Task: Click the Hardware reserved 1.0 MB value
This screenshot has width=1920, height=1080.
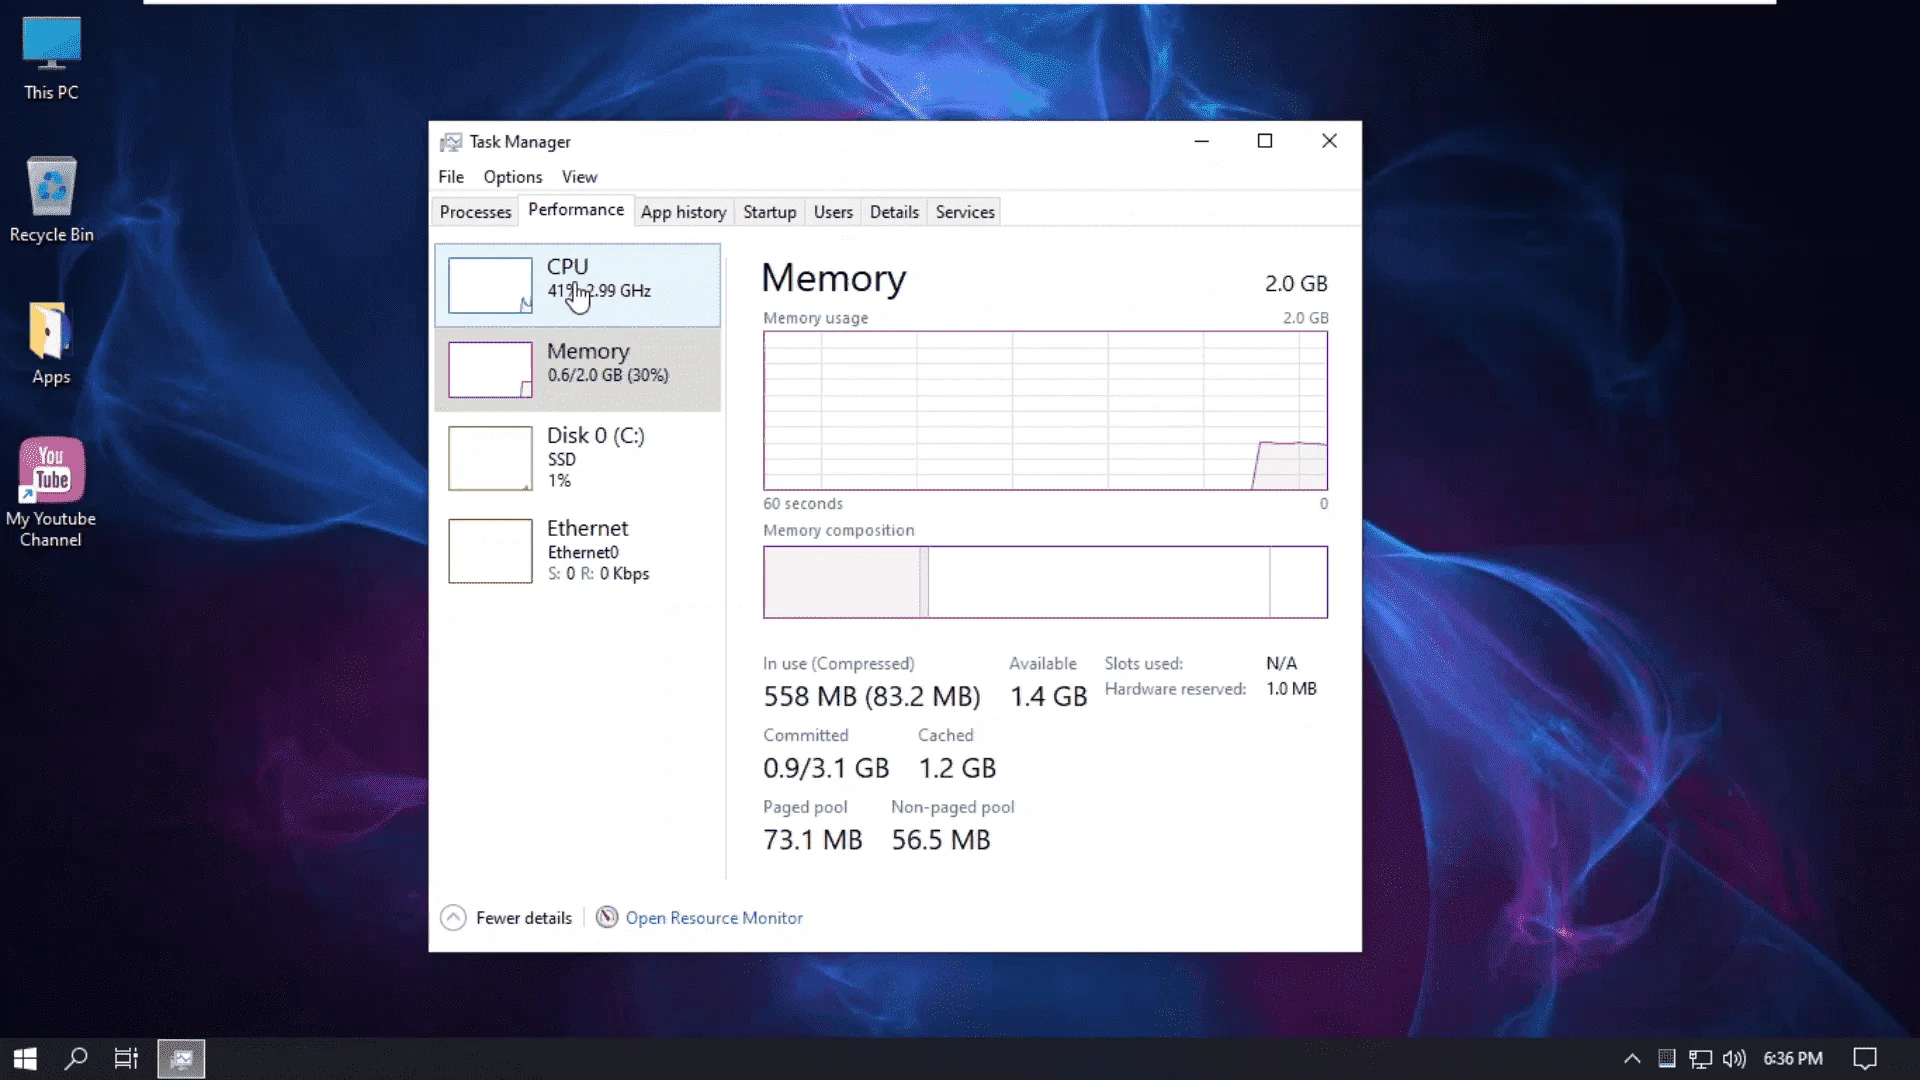Action: tap(1291, 689)
